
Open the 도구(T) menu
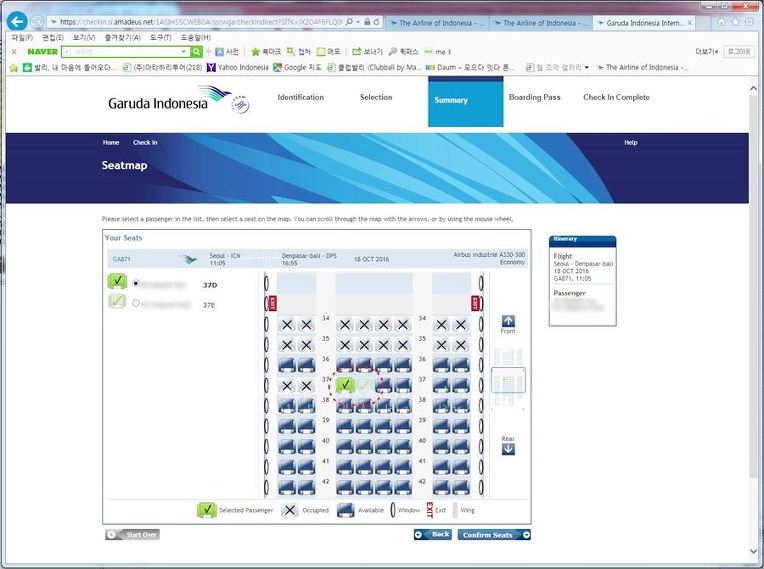point(160,38)
